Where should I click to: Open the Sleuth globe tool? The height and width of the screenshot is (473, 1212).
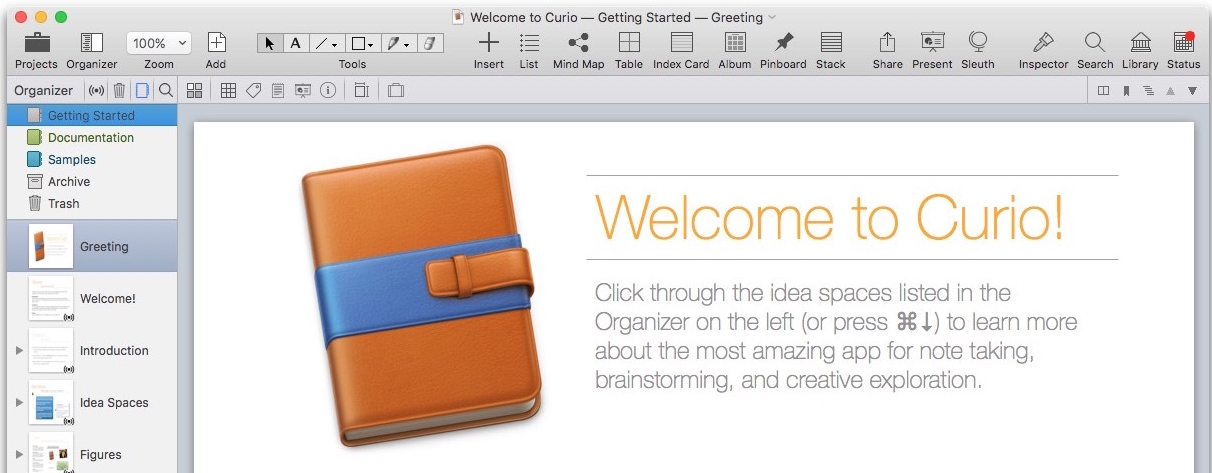click(x=978, y=42)
